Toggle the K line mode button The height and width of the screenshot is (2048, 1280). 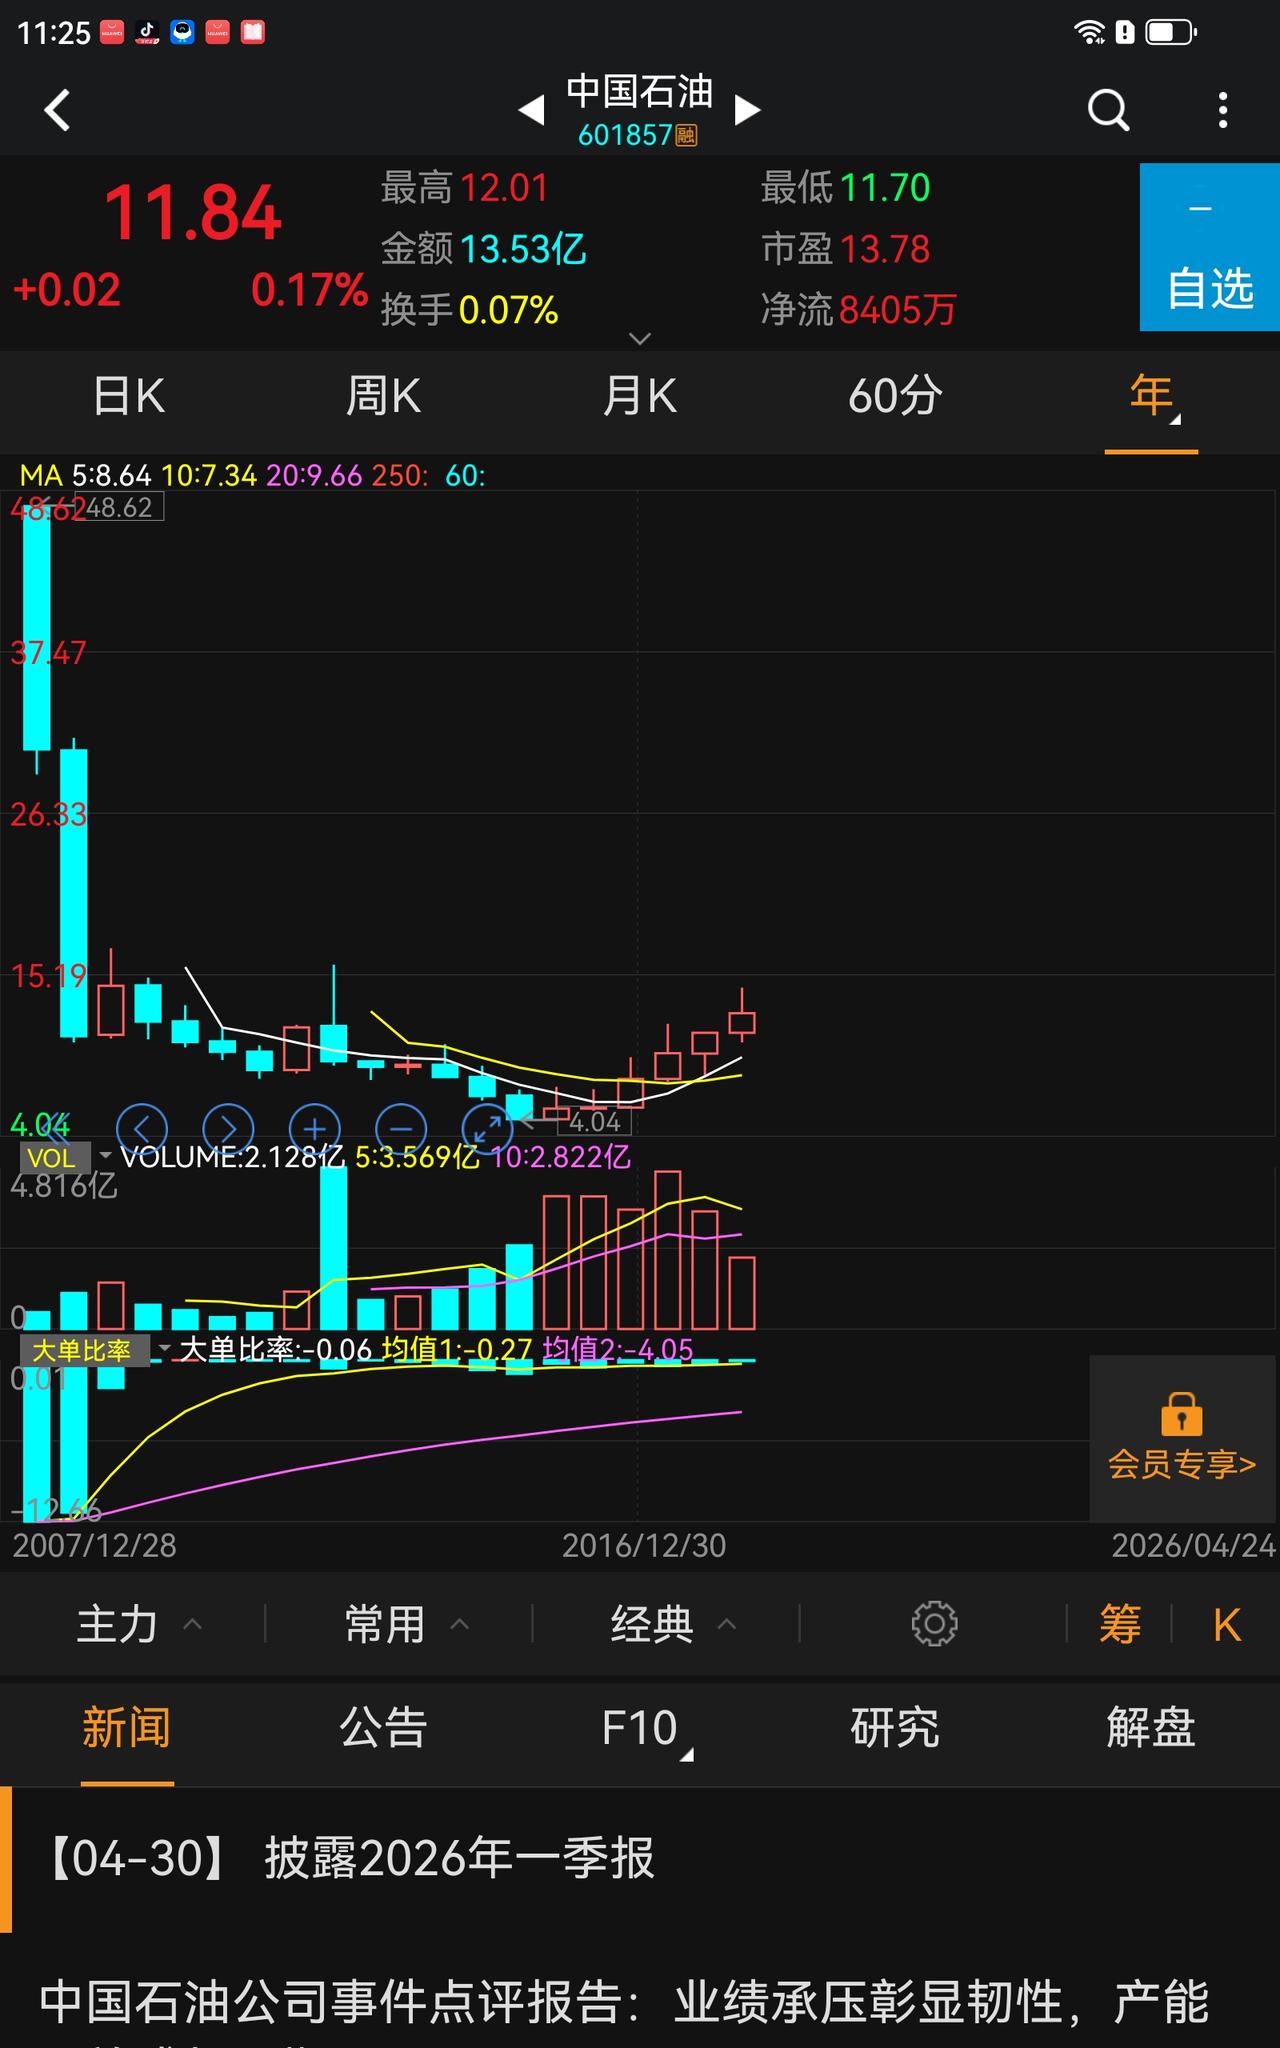[1227, 1625]
